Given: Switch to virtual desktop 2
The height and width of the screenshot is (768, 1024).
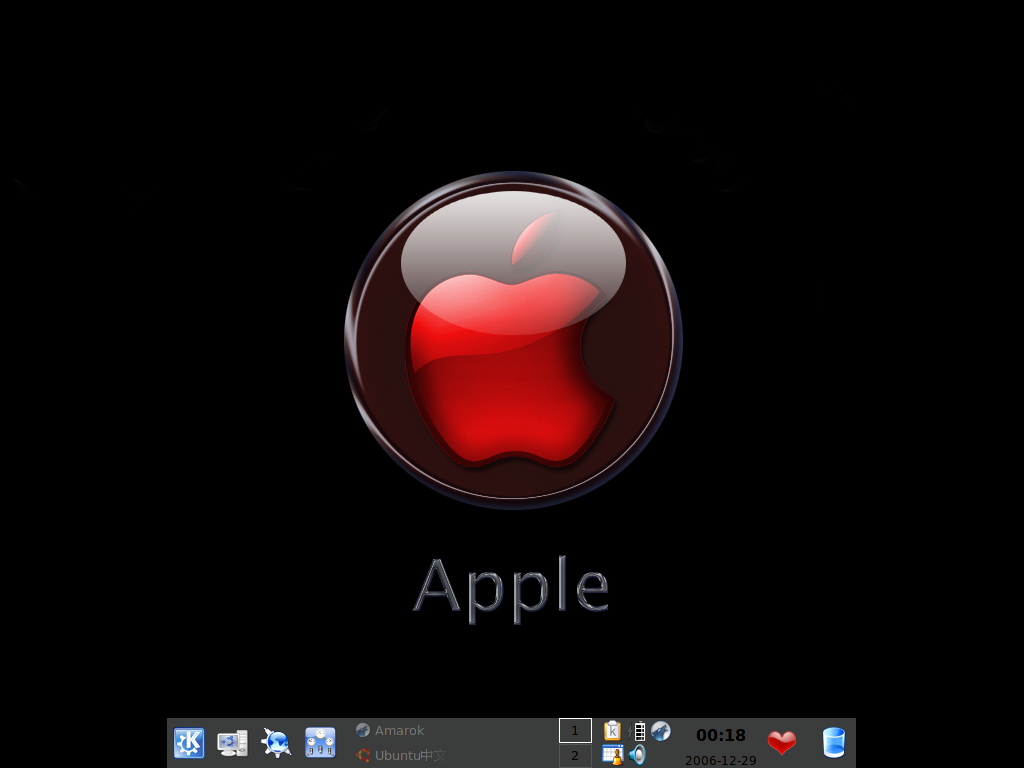Looking at the screenshot, I should point(575,756).
